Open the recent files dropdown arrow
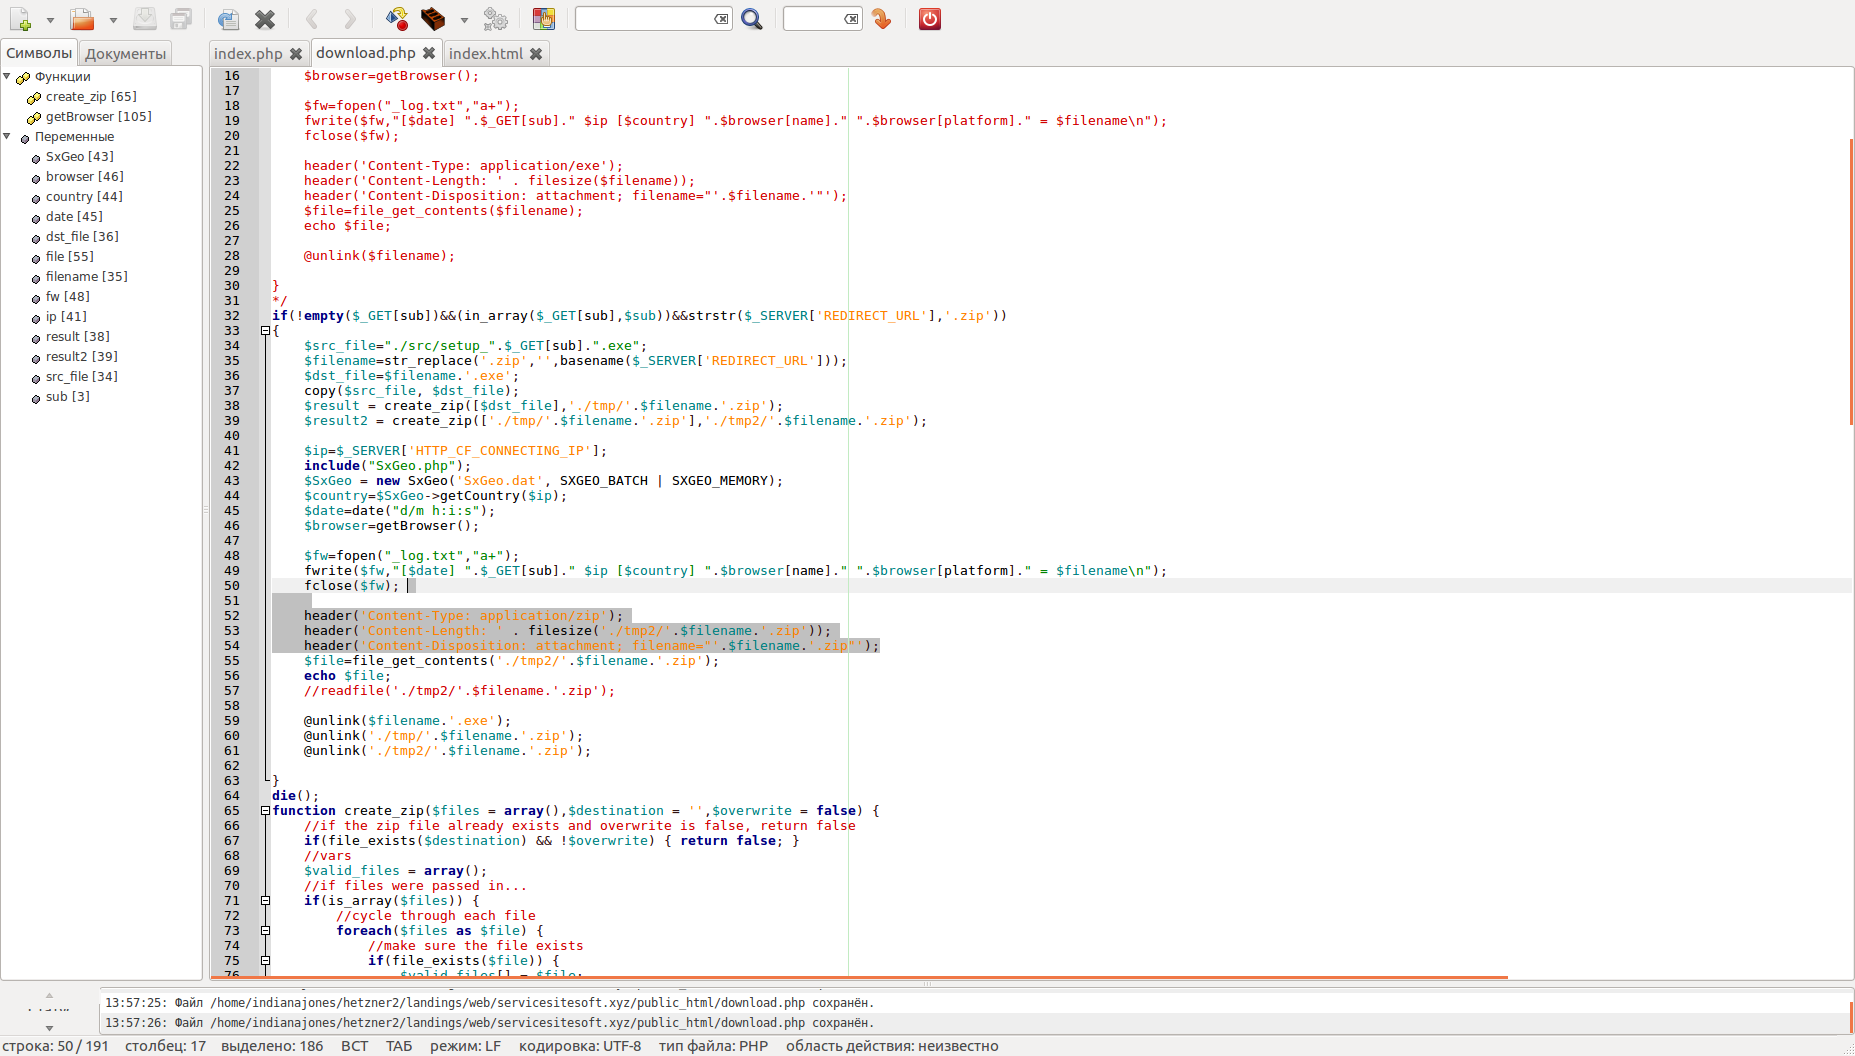 [113, 20]
